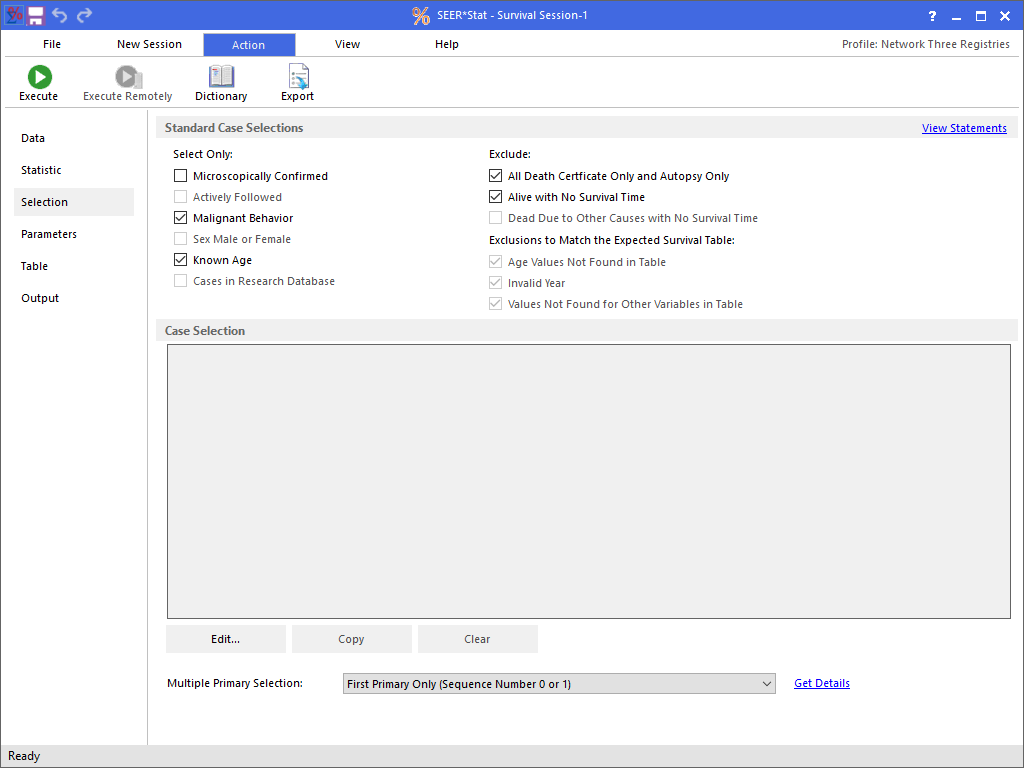Open the Dictionary book icon
Screen dimensions: 1024x768
pyautogui.click(x=221, y=77)
